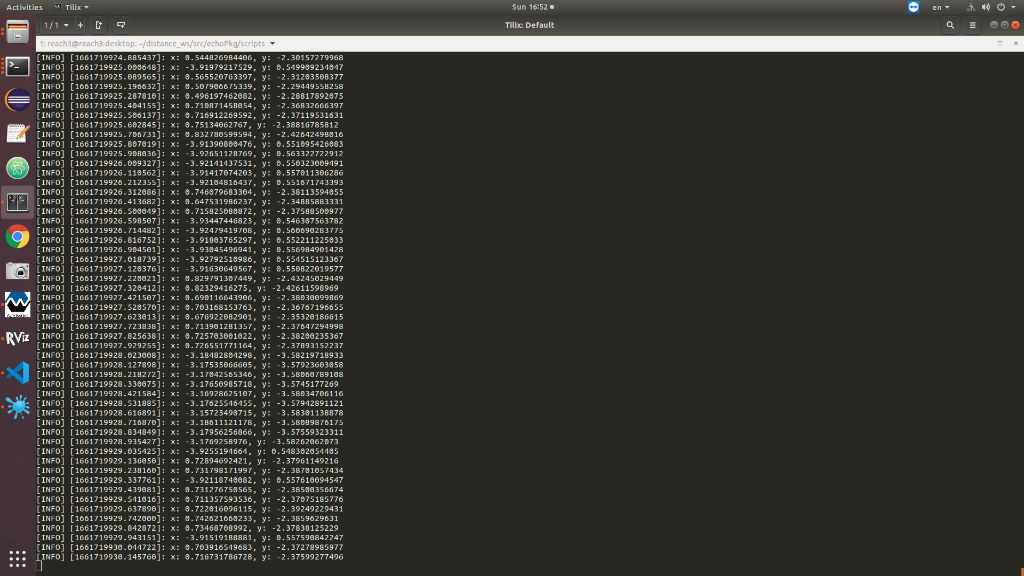Open the Terminal app in dock
Viewport: 1024px width, 576px height.
18,66
